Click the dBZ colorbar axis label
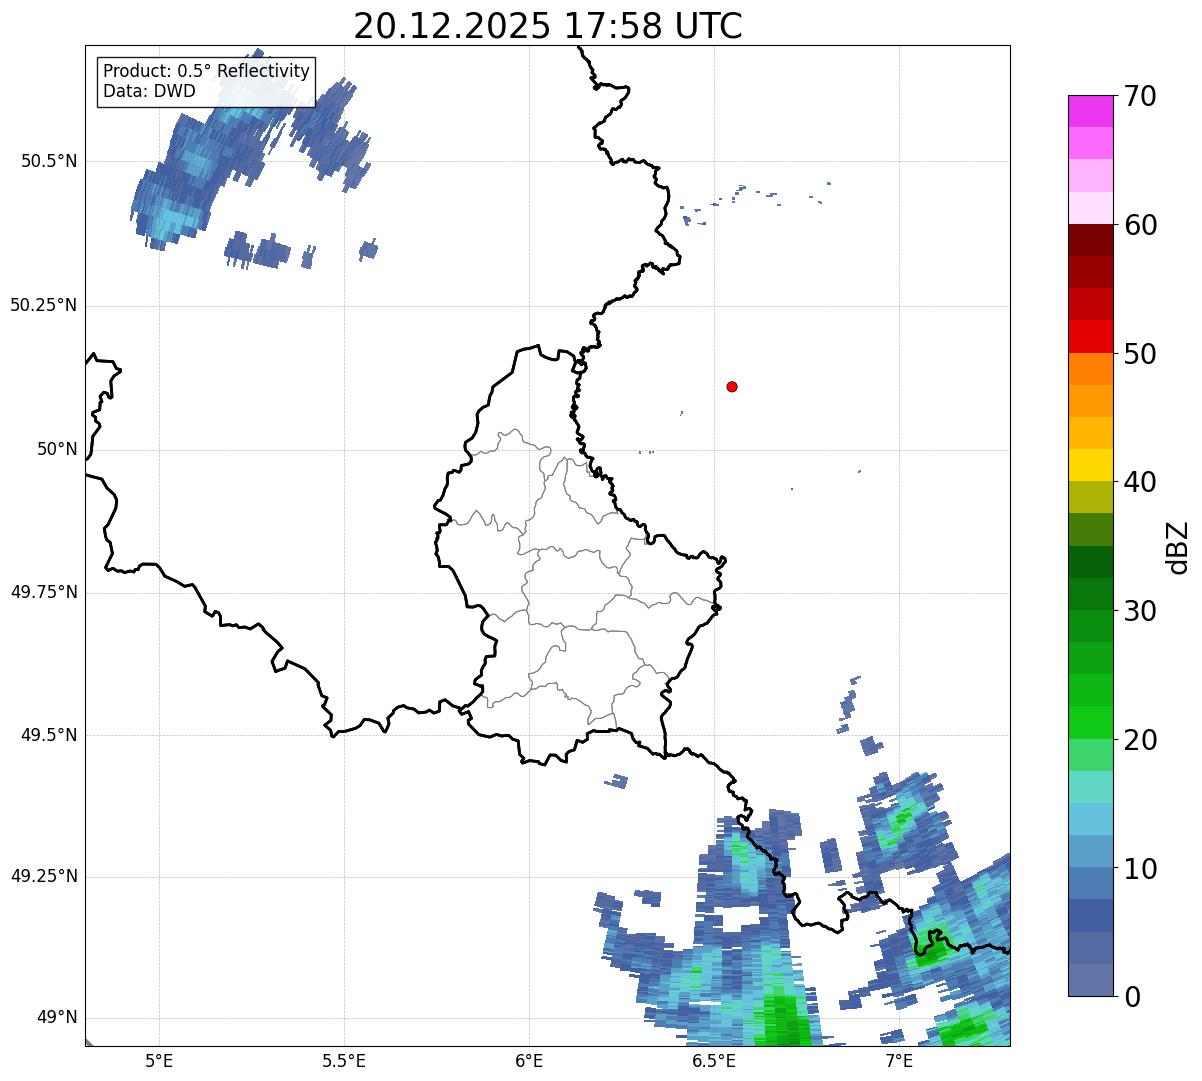This screenshot has width=1202, height=1081. tap(1178, 546)
